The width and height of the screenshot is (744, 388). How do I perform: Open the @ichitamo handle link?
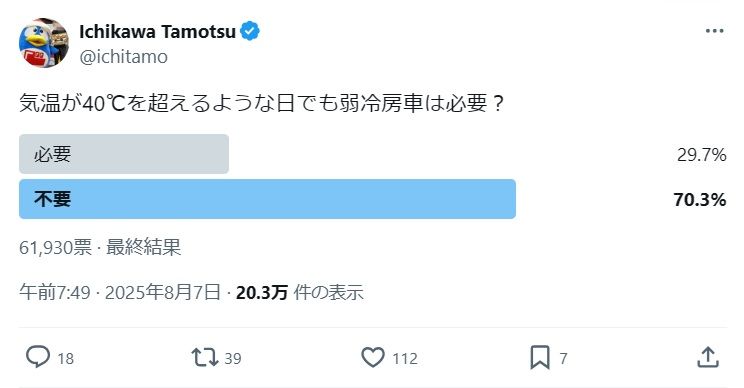click(x=123, y=57)
